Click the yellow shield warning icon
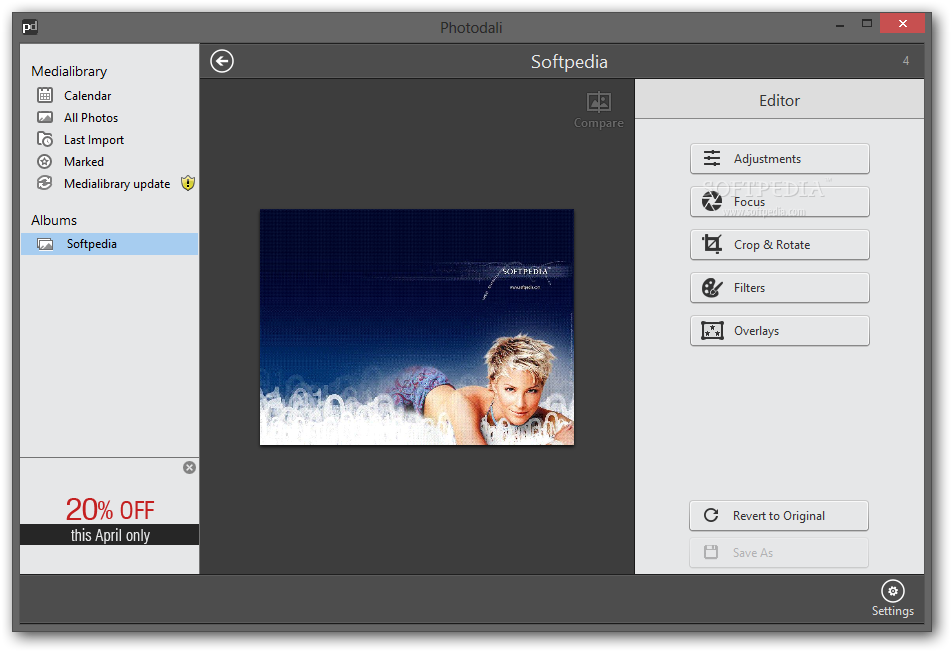952x652 pixels. point(188,183)
